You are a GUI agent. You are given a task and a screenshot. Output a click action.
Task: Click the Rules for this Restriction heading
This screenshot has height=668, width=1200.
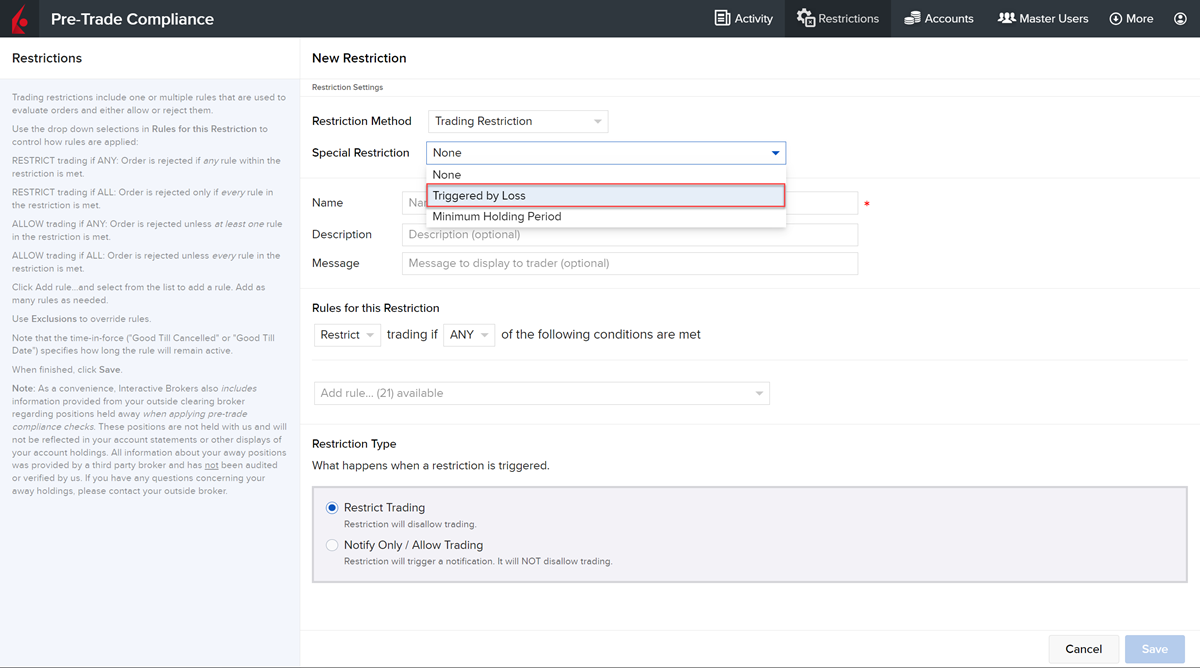(x=376, y=308)
